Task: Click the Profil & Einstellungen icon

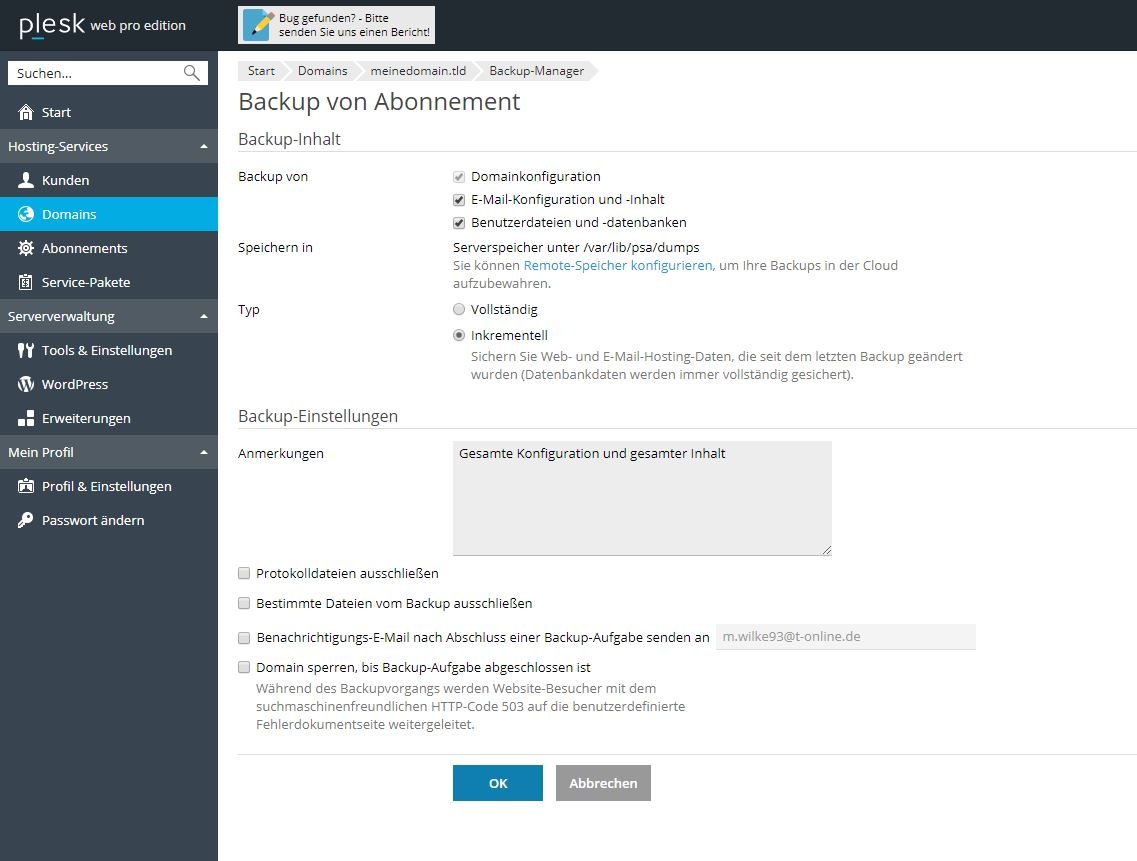Action: (26, 486)
